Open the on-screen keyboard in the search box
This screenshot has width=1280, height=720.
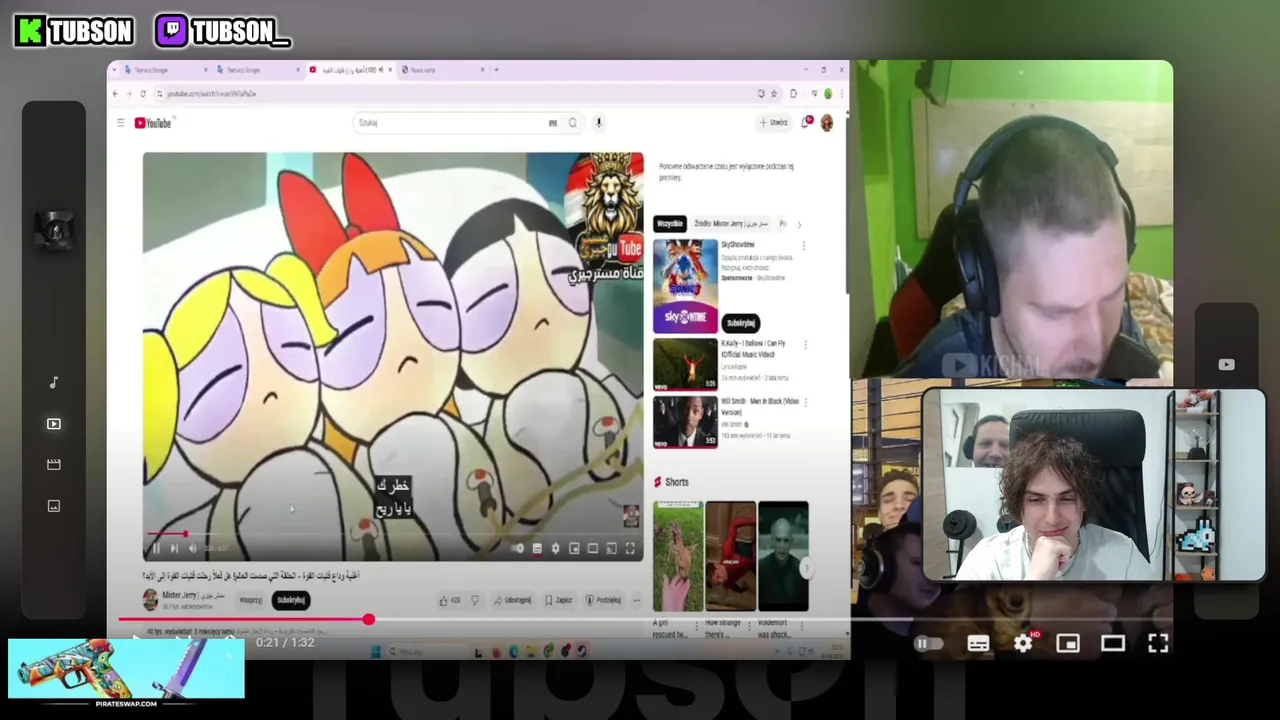click(x=552, y=123)
